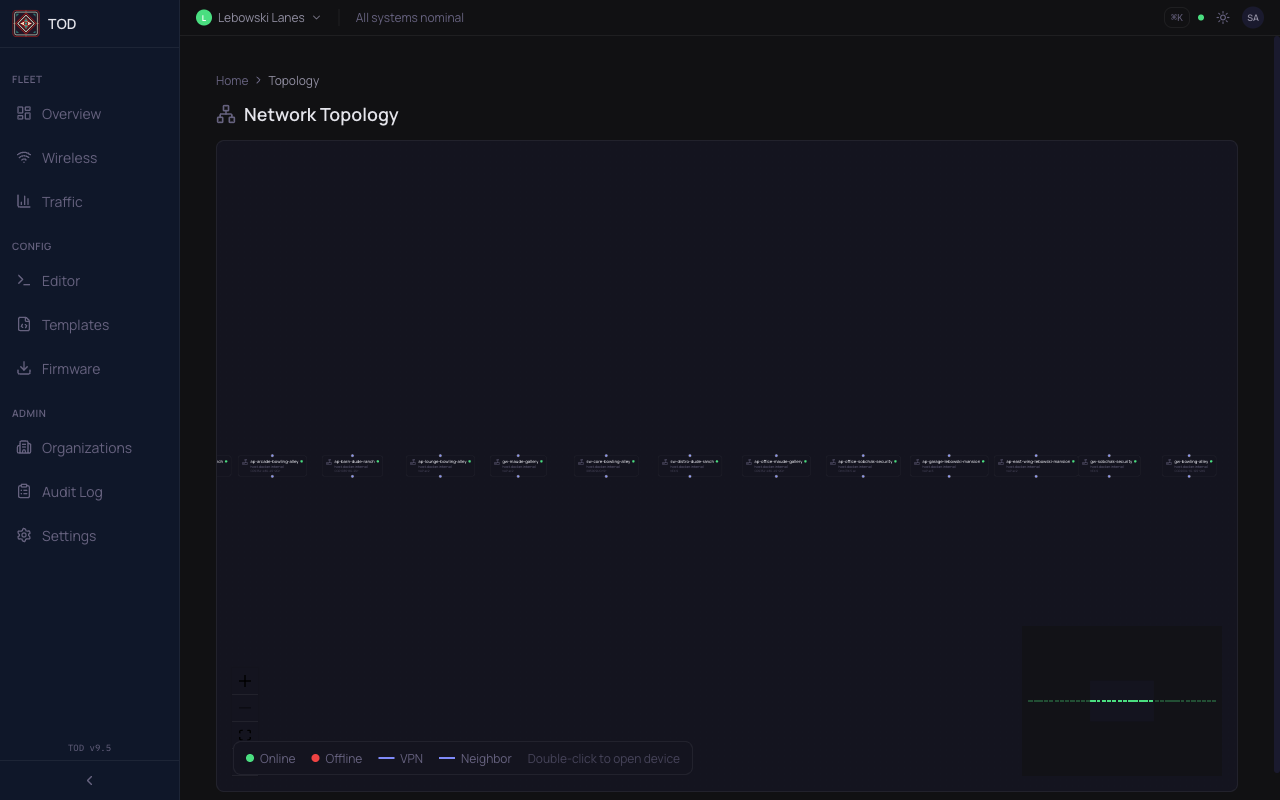The width and height of the screenshot is (1280, 800).
Task: Open the Traffic charts page
Action: [62, 202]
